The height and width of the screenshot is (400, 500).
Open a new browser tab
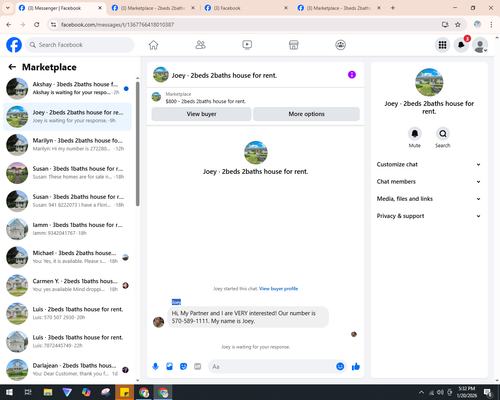click(393, 8)
